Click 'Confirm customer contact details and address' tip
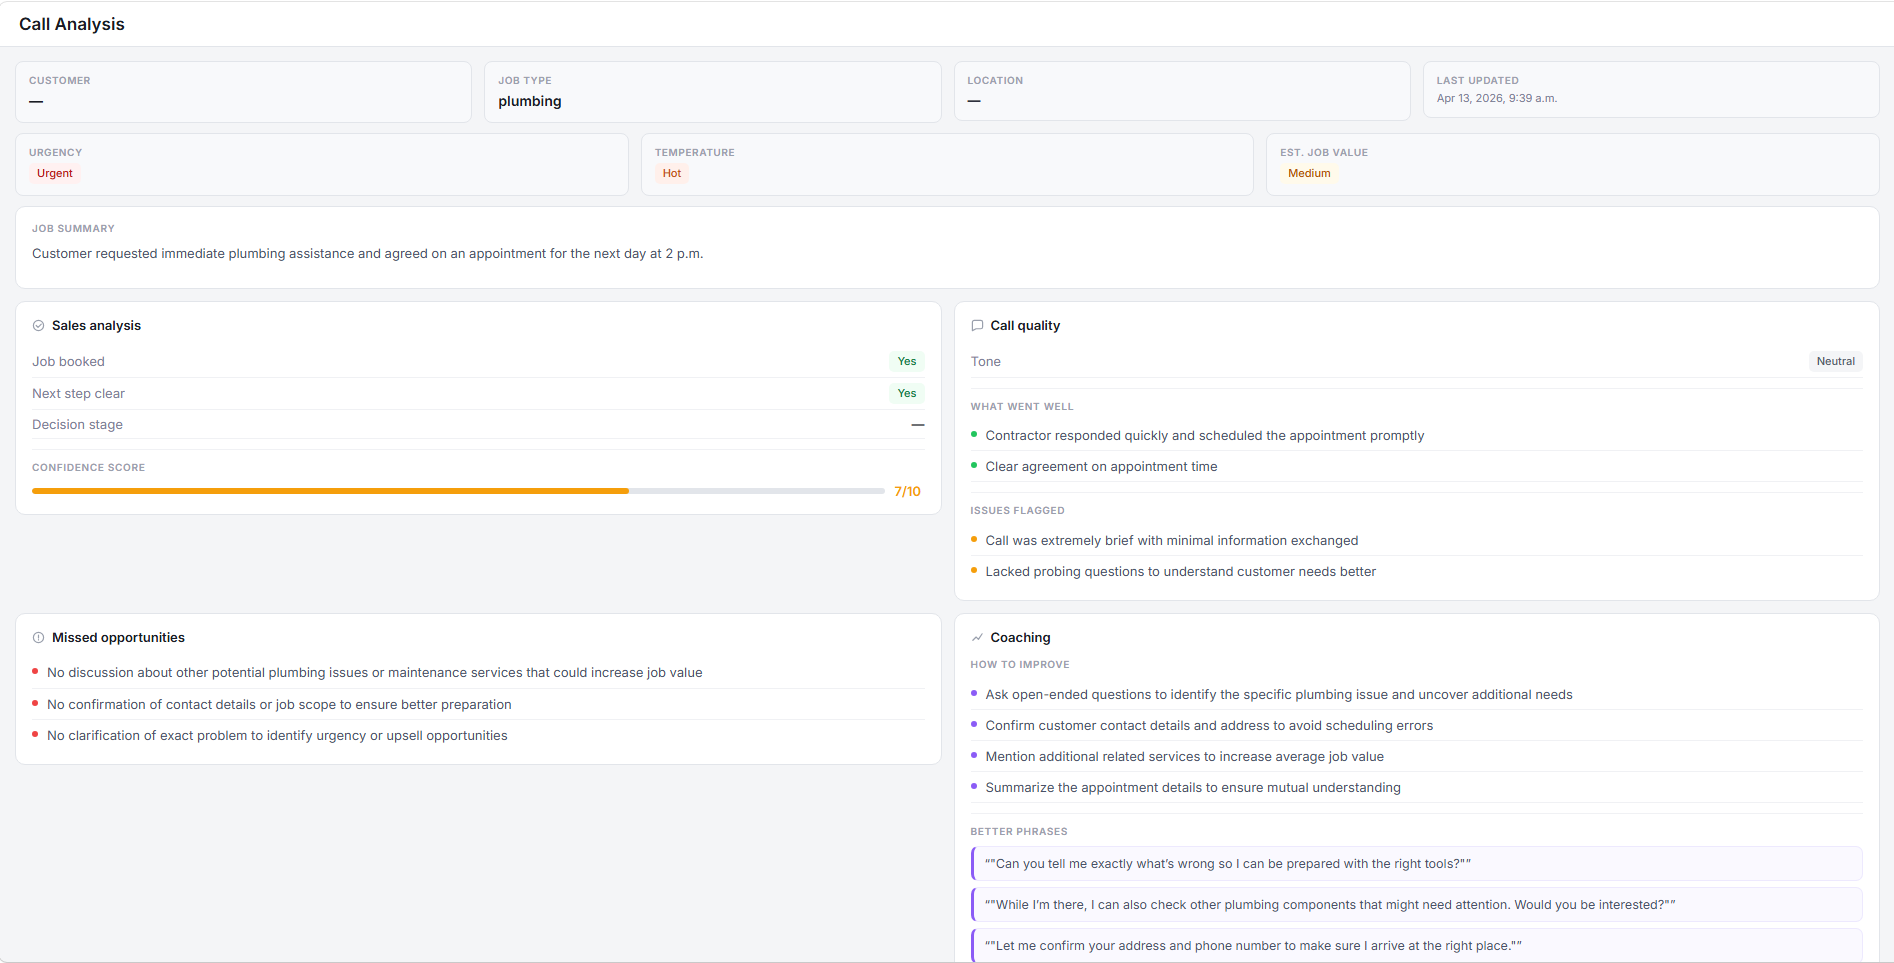The height and width of the screenshot is (963, 1894). (1210, 726)
